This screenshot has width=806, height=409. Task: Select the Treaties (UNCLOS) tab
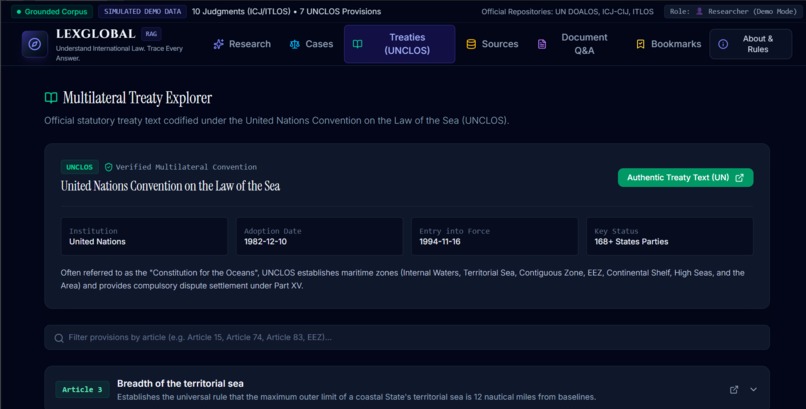(x=399, y=44)
